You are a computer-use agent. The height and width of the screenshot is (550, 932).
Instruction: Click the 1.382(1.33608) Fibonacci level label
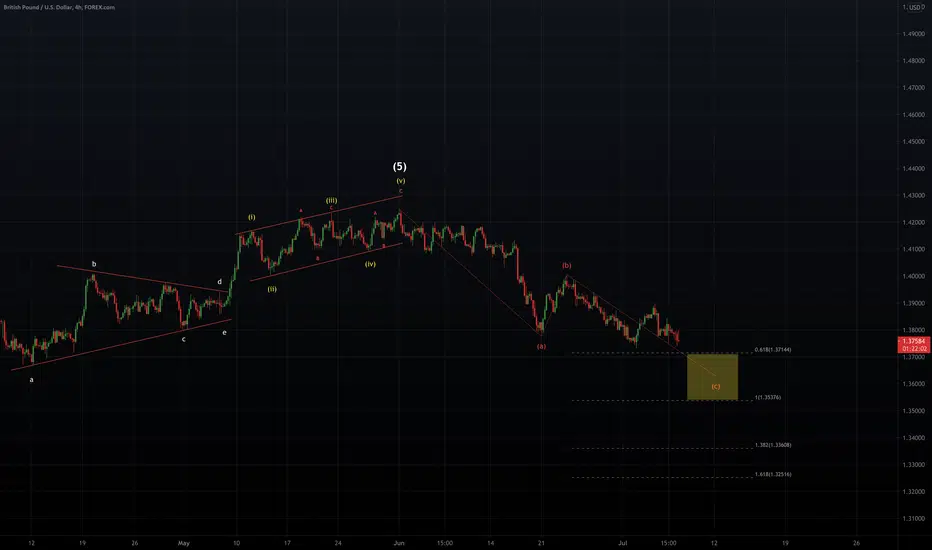pos(773,445)
